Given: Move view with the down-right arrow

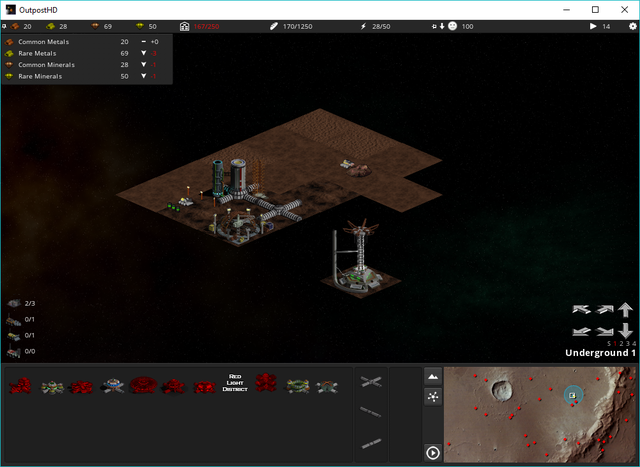Looking at the screenshot, I should (604, 331).
